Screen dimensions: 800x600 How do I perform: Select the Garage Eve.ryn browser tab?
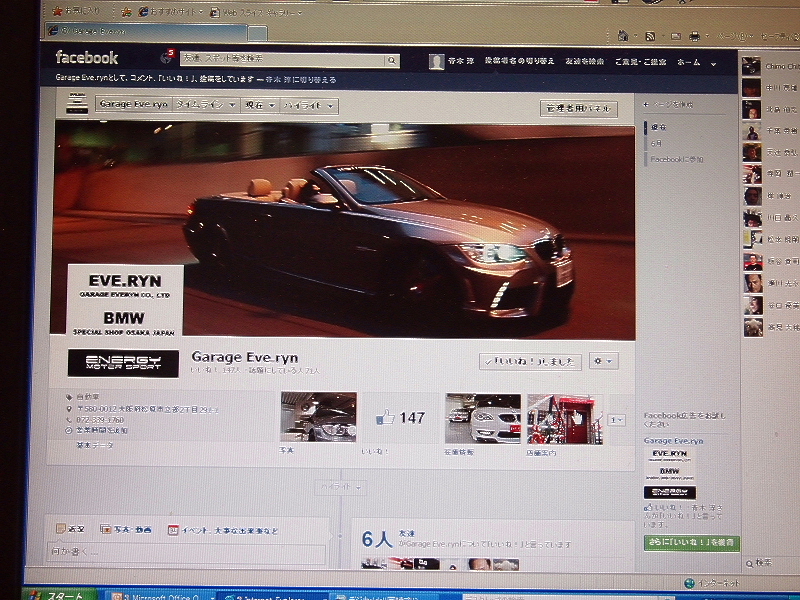pos(146,31)
